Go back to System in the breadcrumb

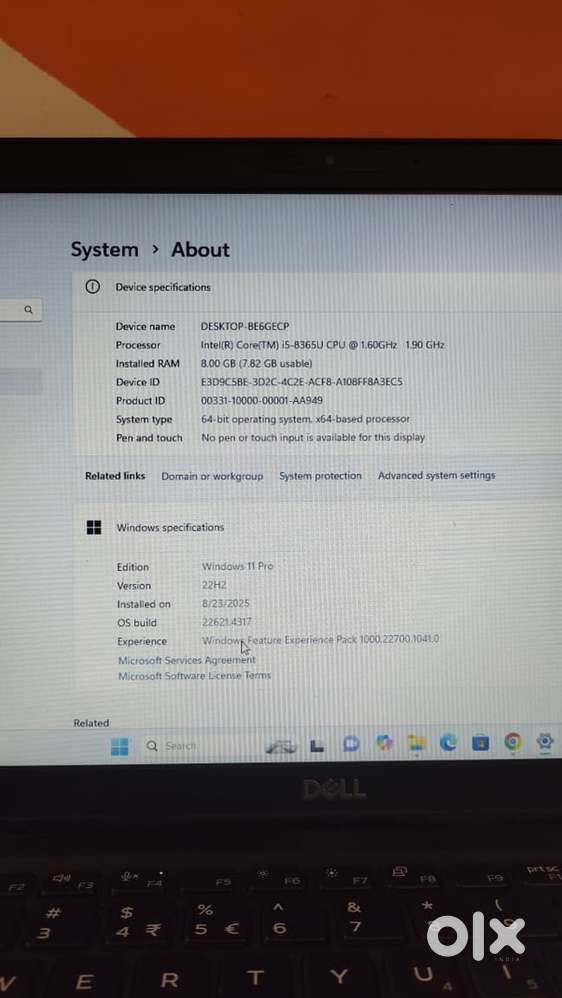104,250
